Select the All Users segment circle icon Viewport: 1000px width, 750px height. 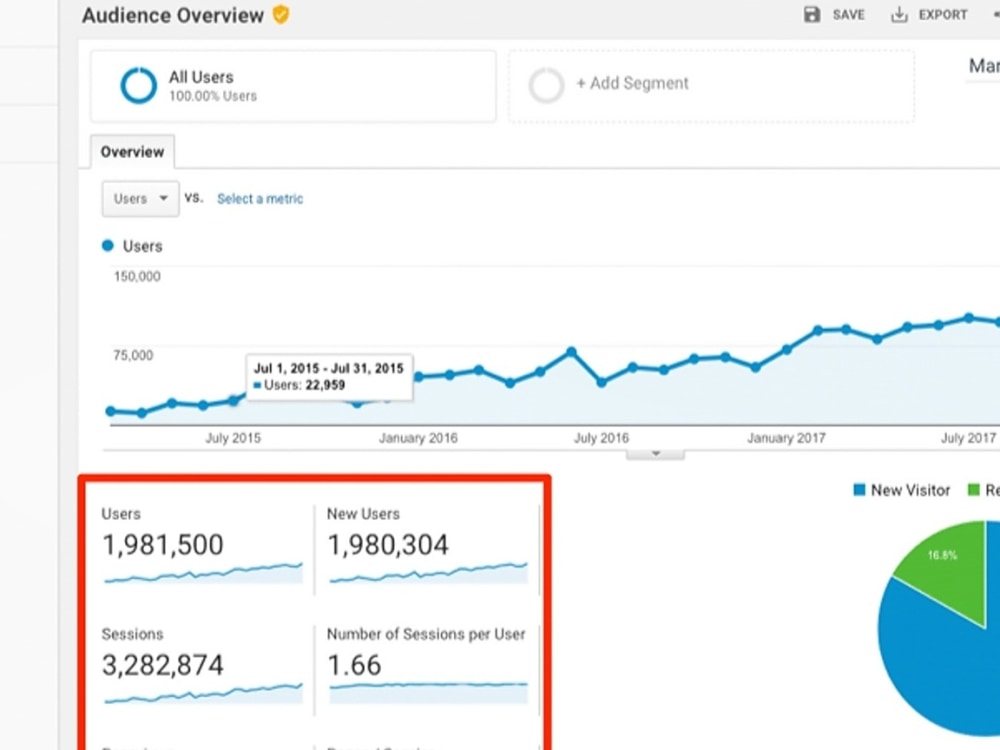138,85
